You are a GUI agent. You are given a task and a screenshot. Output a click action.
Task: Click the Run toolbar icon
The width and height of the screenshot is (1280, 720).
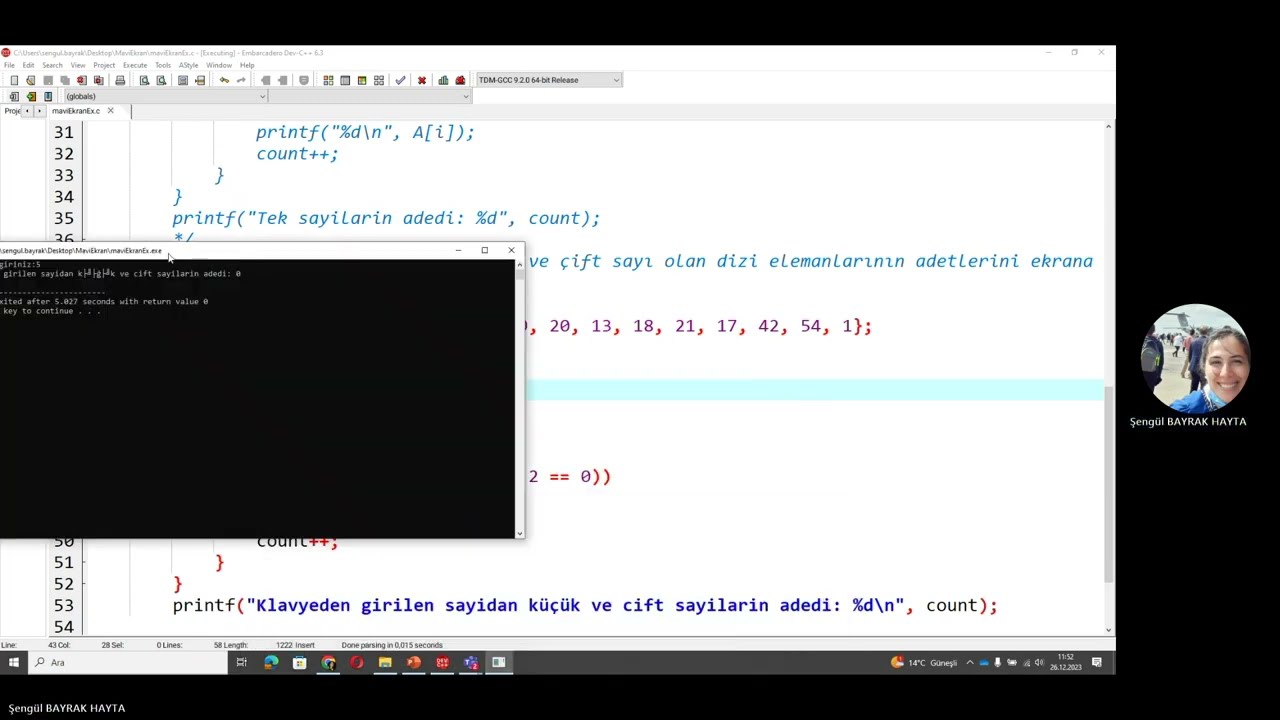point(345,80)
